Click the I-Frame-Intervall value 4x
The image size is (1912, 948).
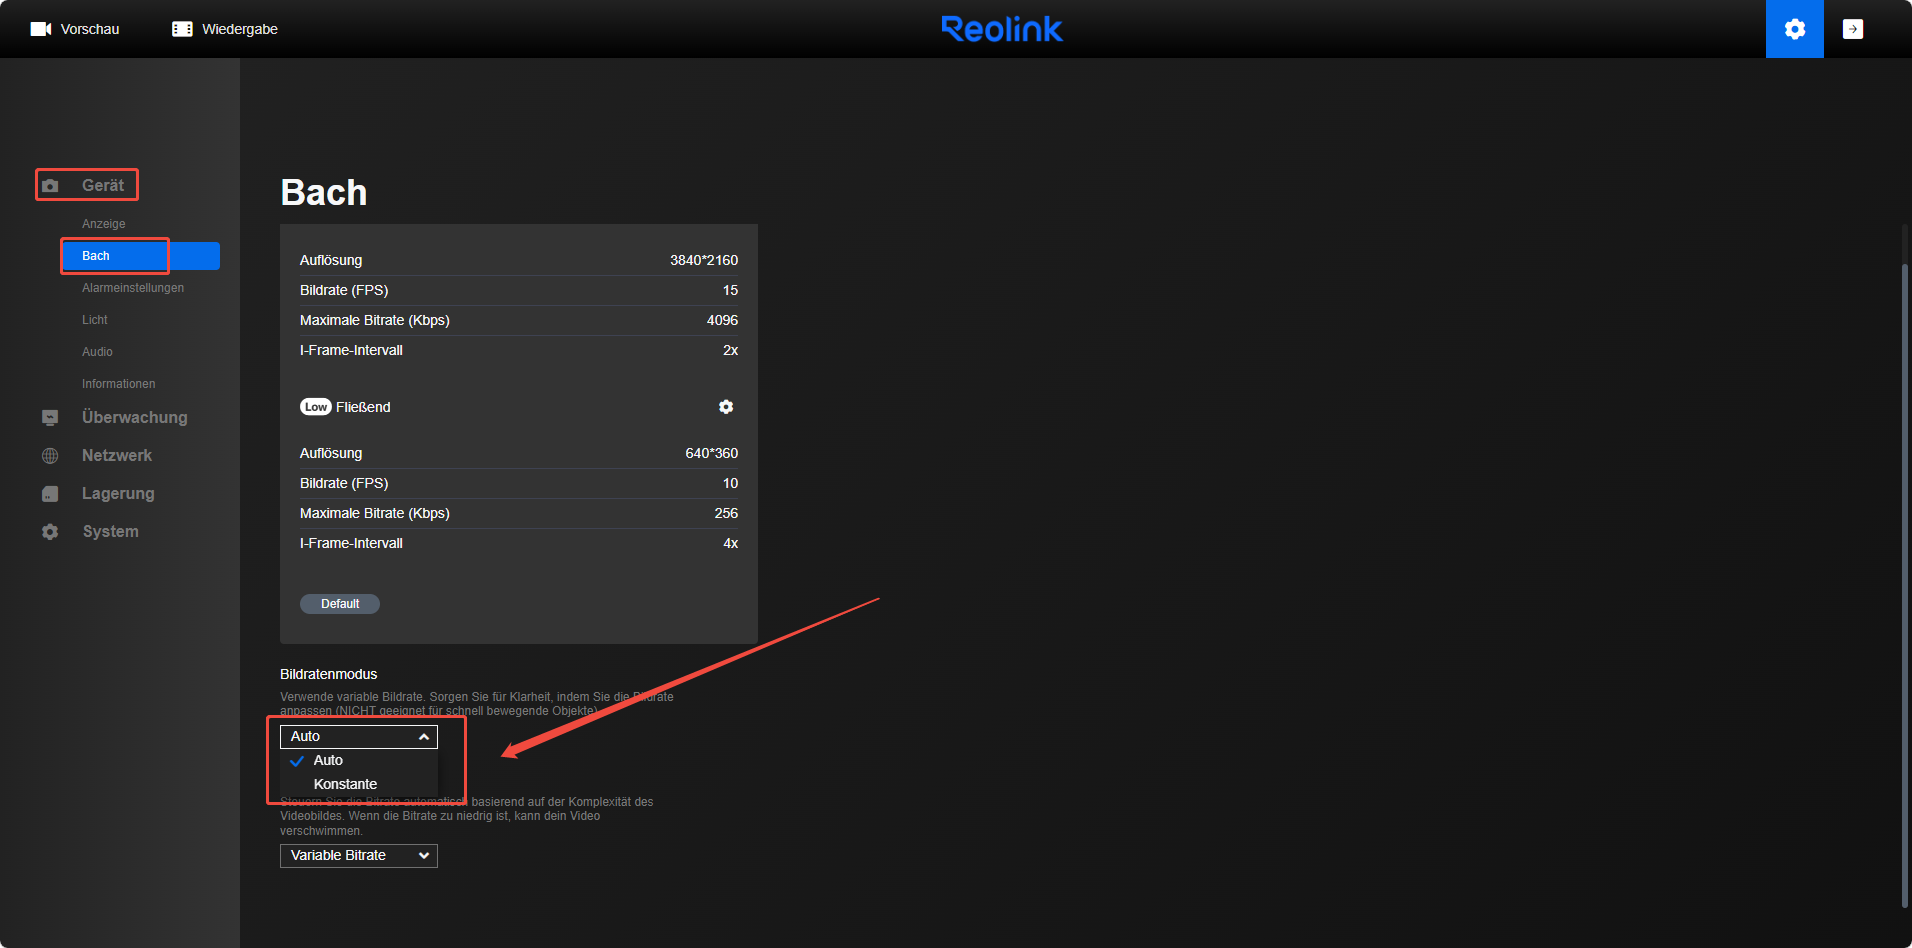point(730,543)
